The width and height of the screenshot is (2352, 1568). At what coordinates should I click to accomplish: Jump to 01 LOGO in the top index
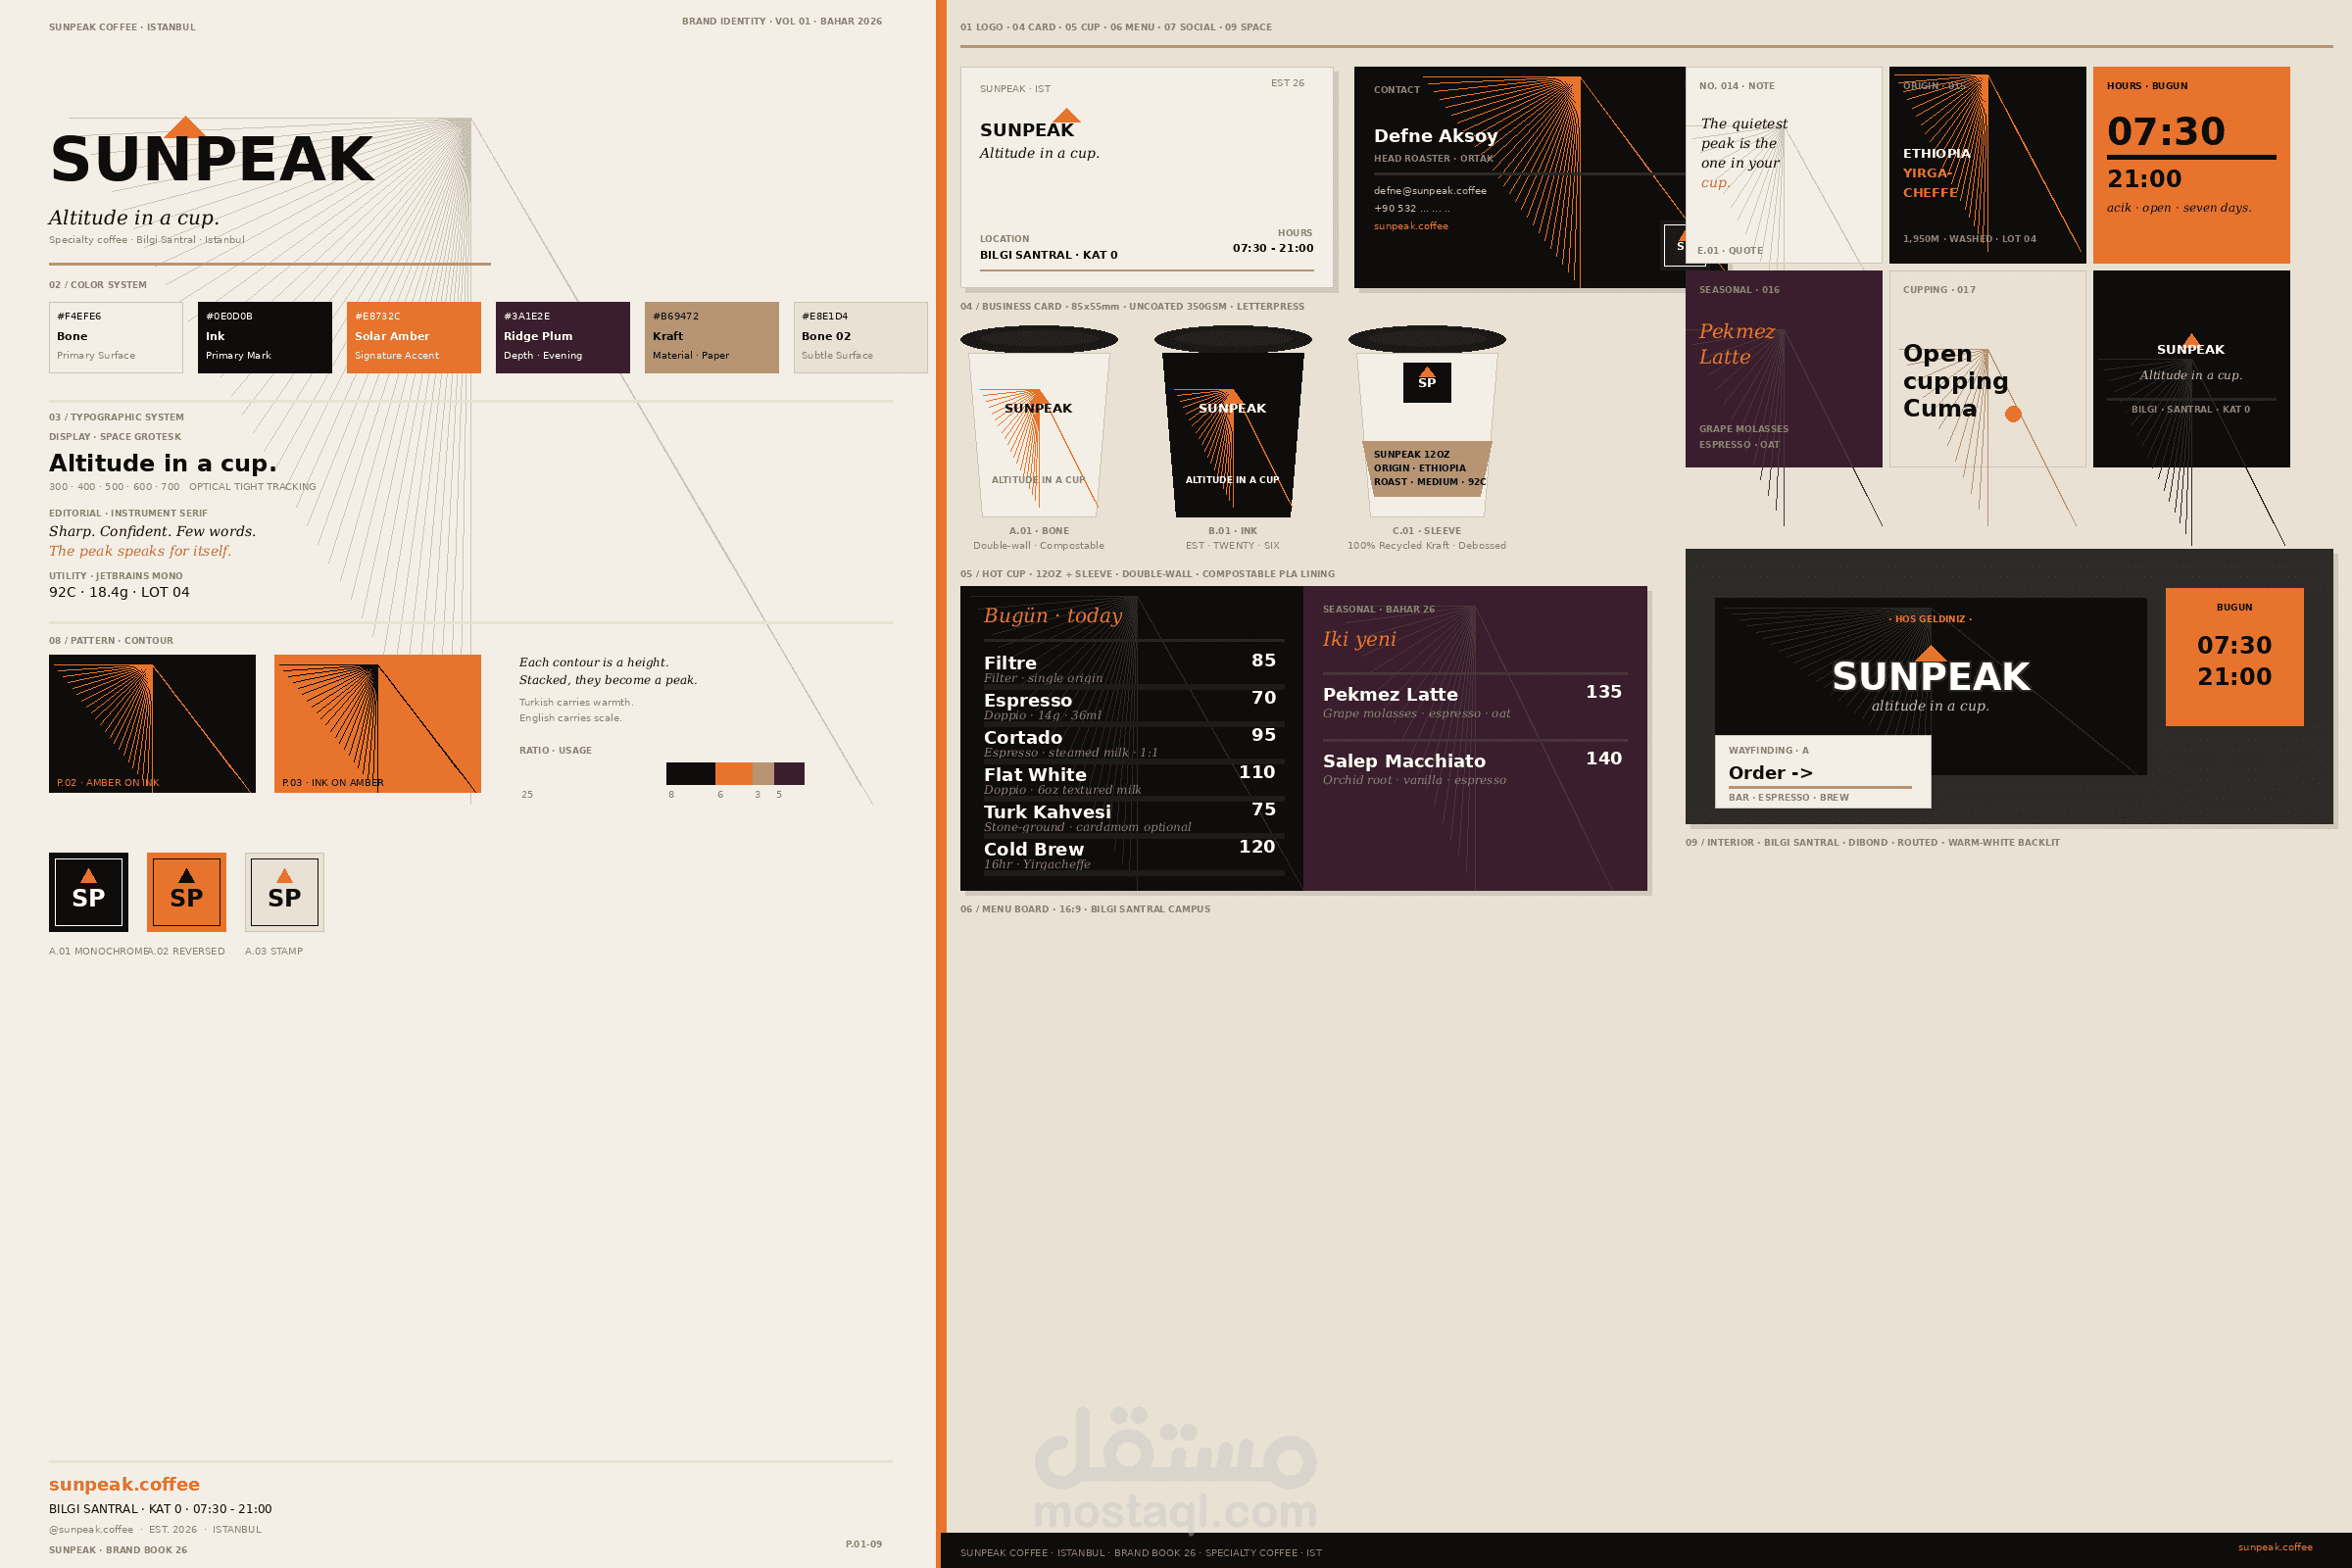click(982, 27)
